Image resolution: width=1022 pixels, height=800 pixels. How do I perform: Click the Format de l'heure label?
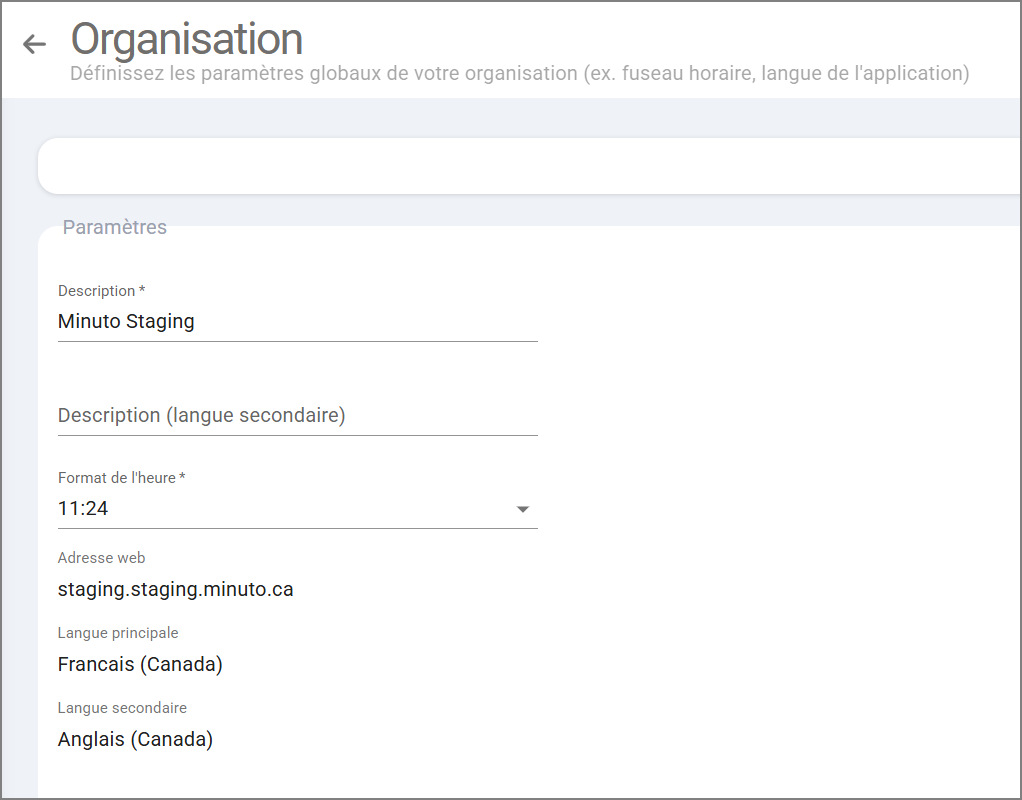click(116, 478)
